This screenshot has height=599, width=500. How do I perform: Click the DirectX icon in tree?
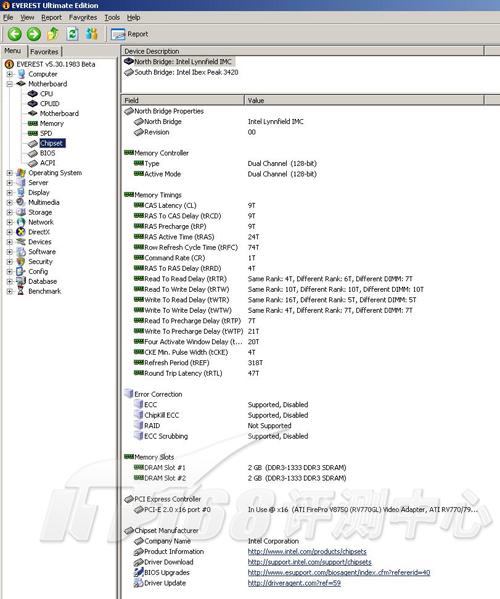tap(21, 232)
